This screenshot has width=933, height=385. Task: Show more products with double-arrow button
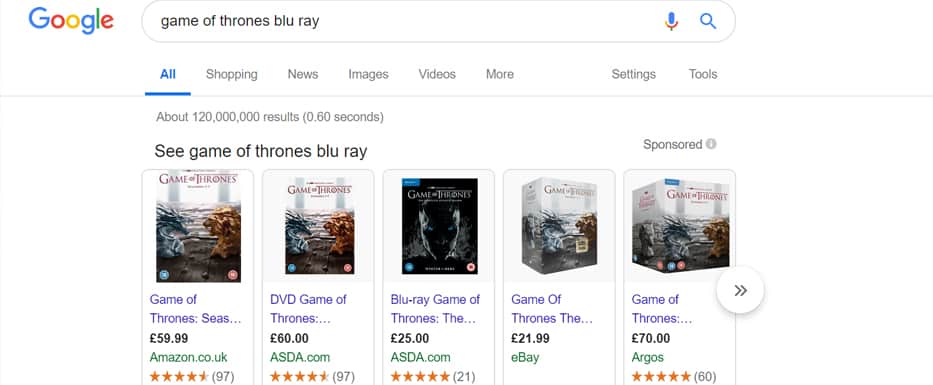(x=740, y=290)
